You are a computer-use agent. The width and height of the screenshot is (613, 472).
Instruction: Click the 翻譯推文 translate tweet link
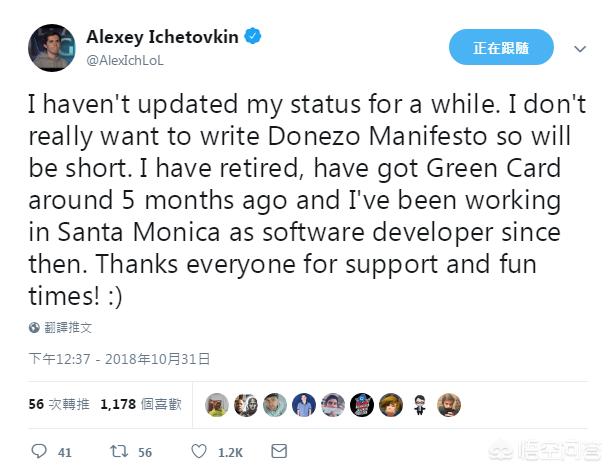tap(68, 327)
